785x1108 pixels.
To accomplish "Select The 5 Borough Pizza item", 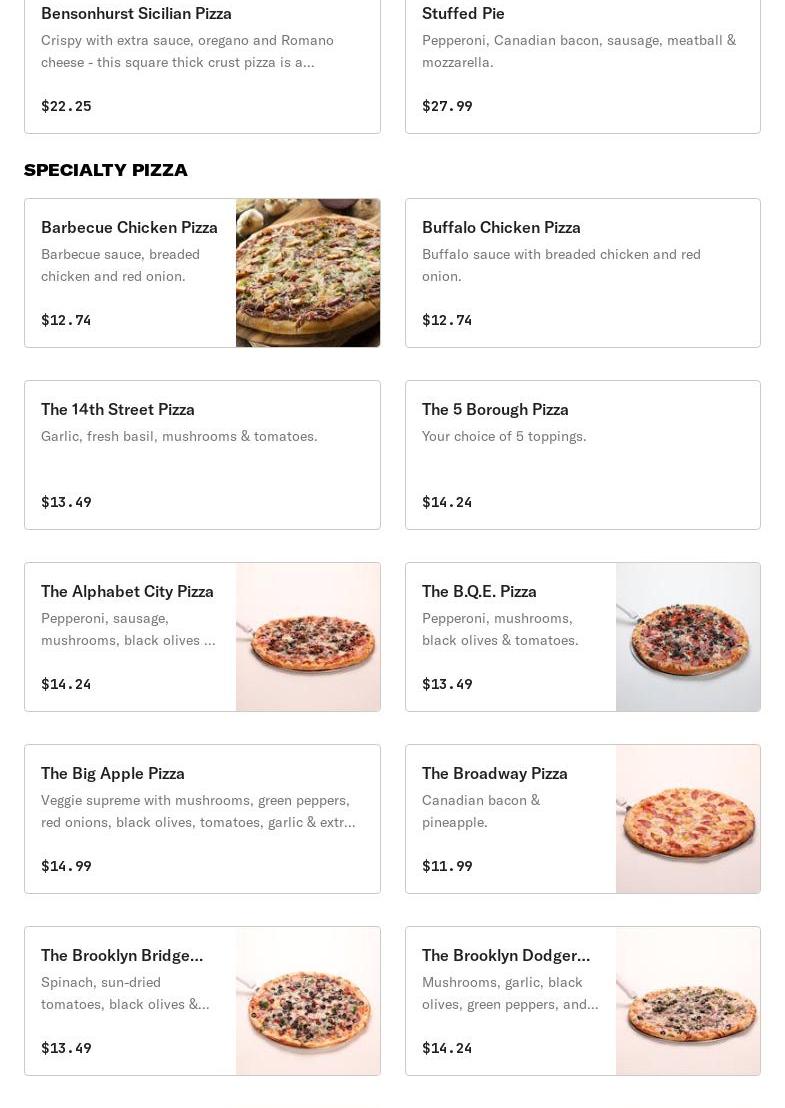I will pos(495,409).
